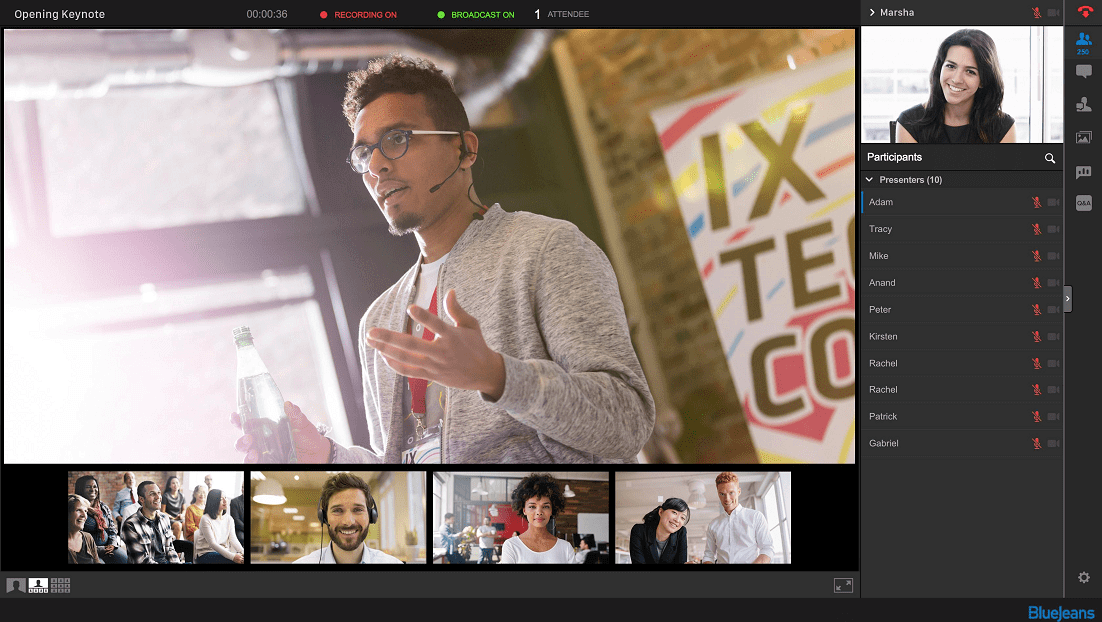Viewport: 1102px width, 622px height.
Task: Switch to the participants tab showing 250
Action: point(1083,42)
